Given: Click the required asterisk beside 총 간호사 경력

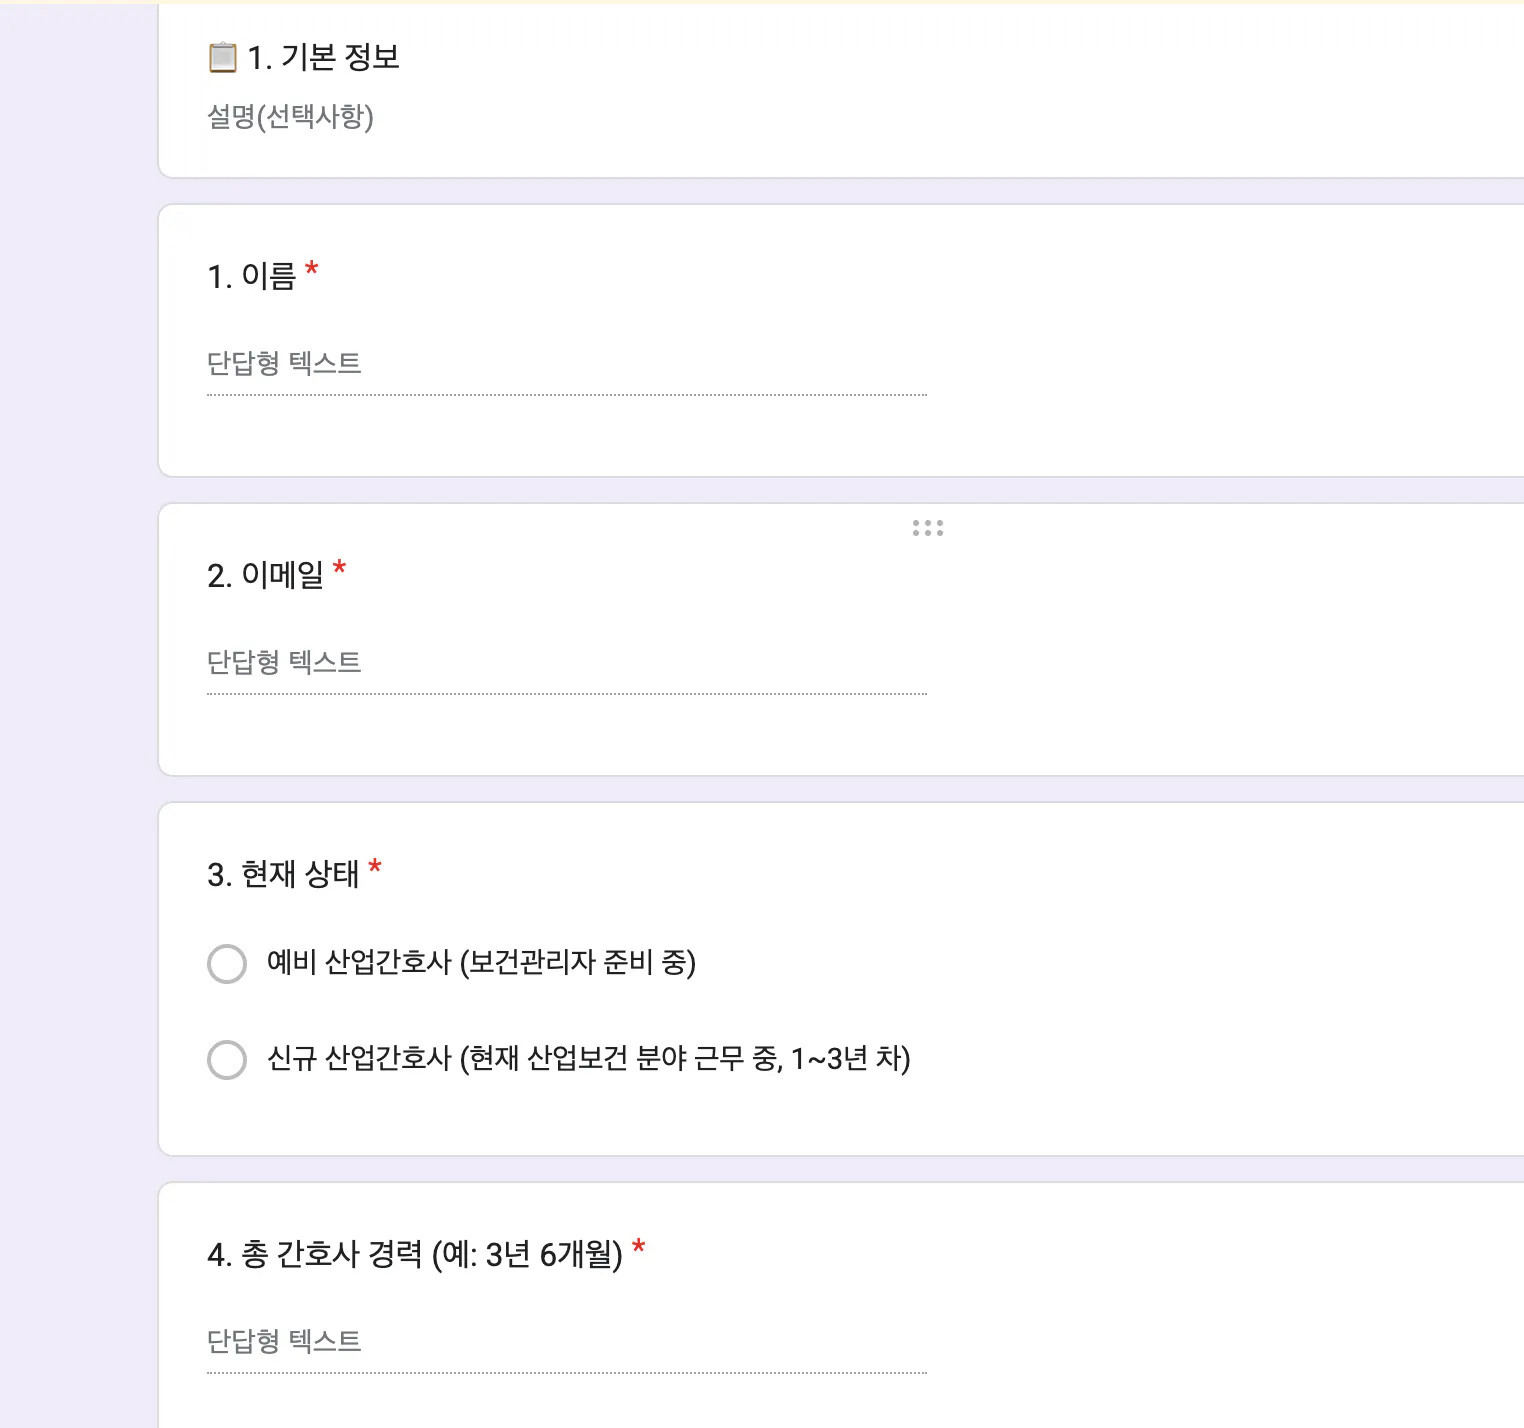Looking at the screenshot, I should coord(639,1248).
